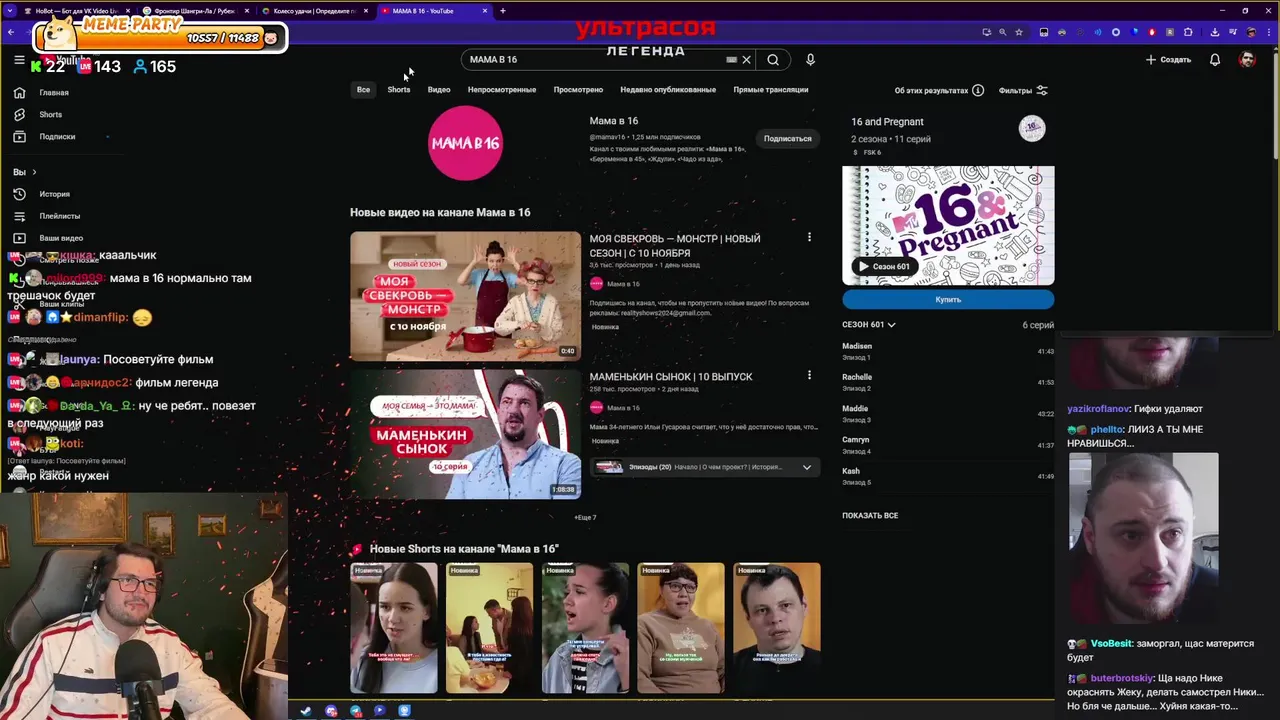Open the 16 and Pregnant MTV channel icon
The image size is (1280, 720).
[1032, 128]
